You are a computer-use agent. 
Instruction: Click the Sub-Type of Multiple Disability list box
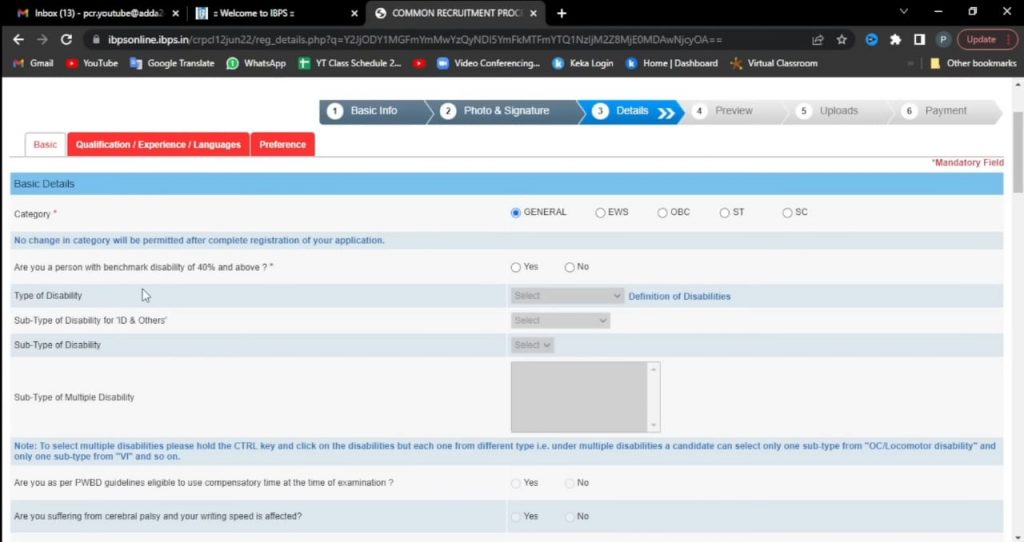[579, 397]
